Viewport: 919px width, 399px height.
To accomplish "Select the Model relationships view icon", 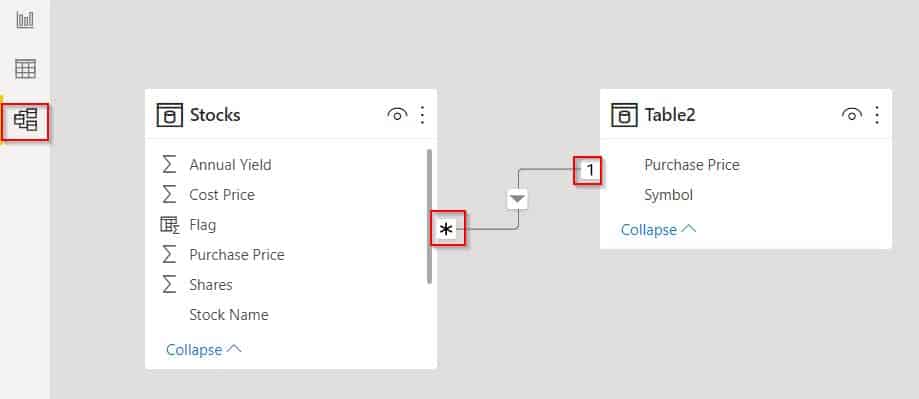I will tap(25, 120).
